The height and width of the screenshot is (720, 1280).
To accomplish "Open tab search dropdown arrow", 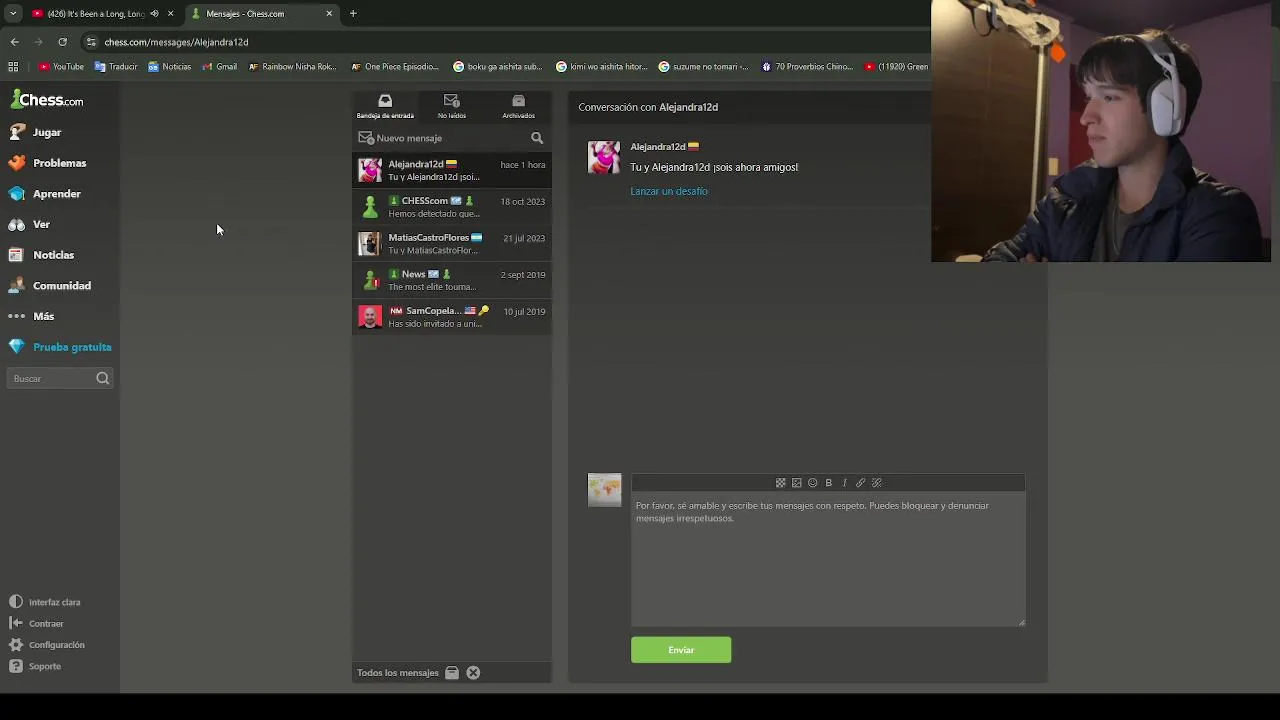I will (13, 14).
